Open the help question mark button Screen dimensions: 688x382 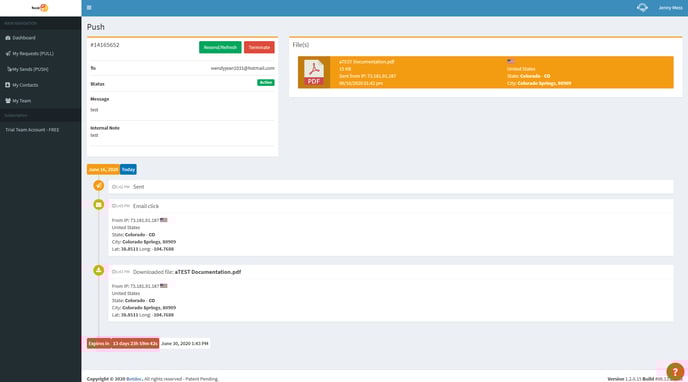675,371
